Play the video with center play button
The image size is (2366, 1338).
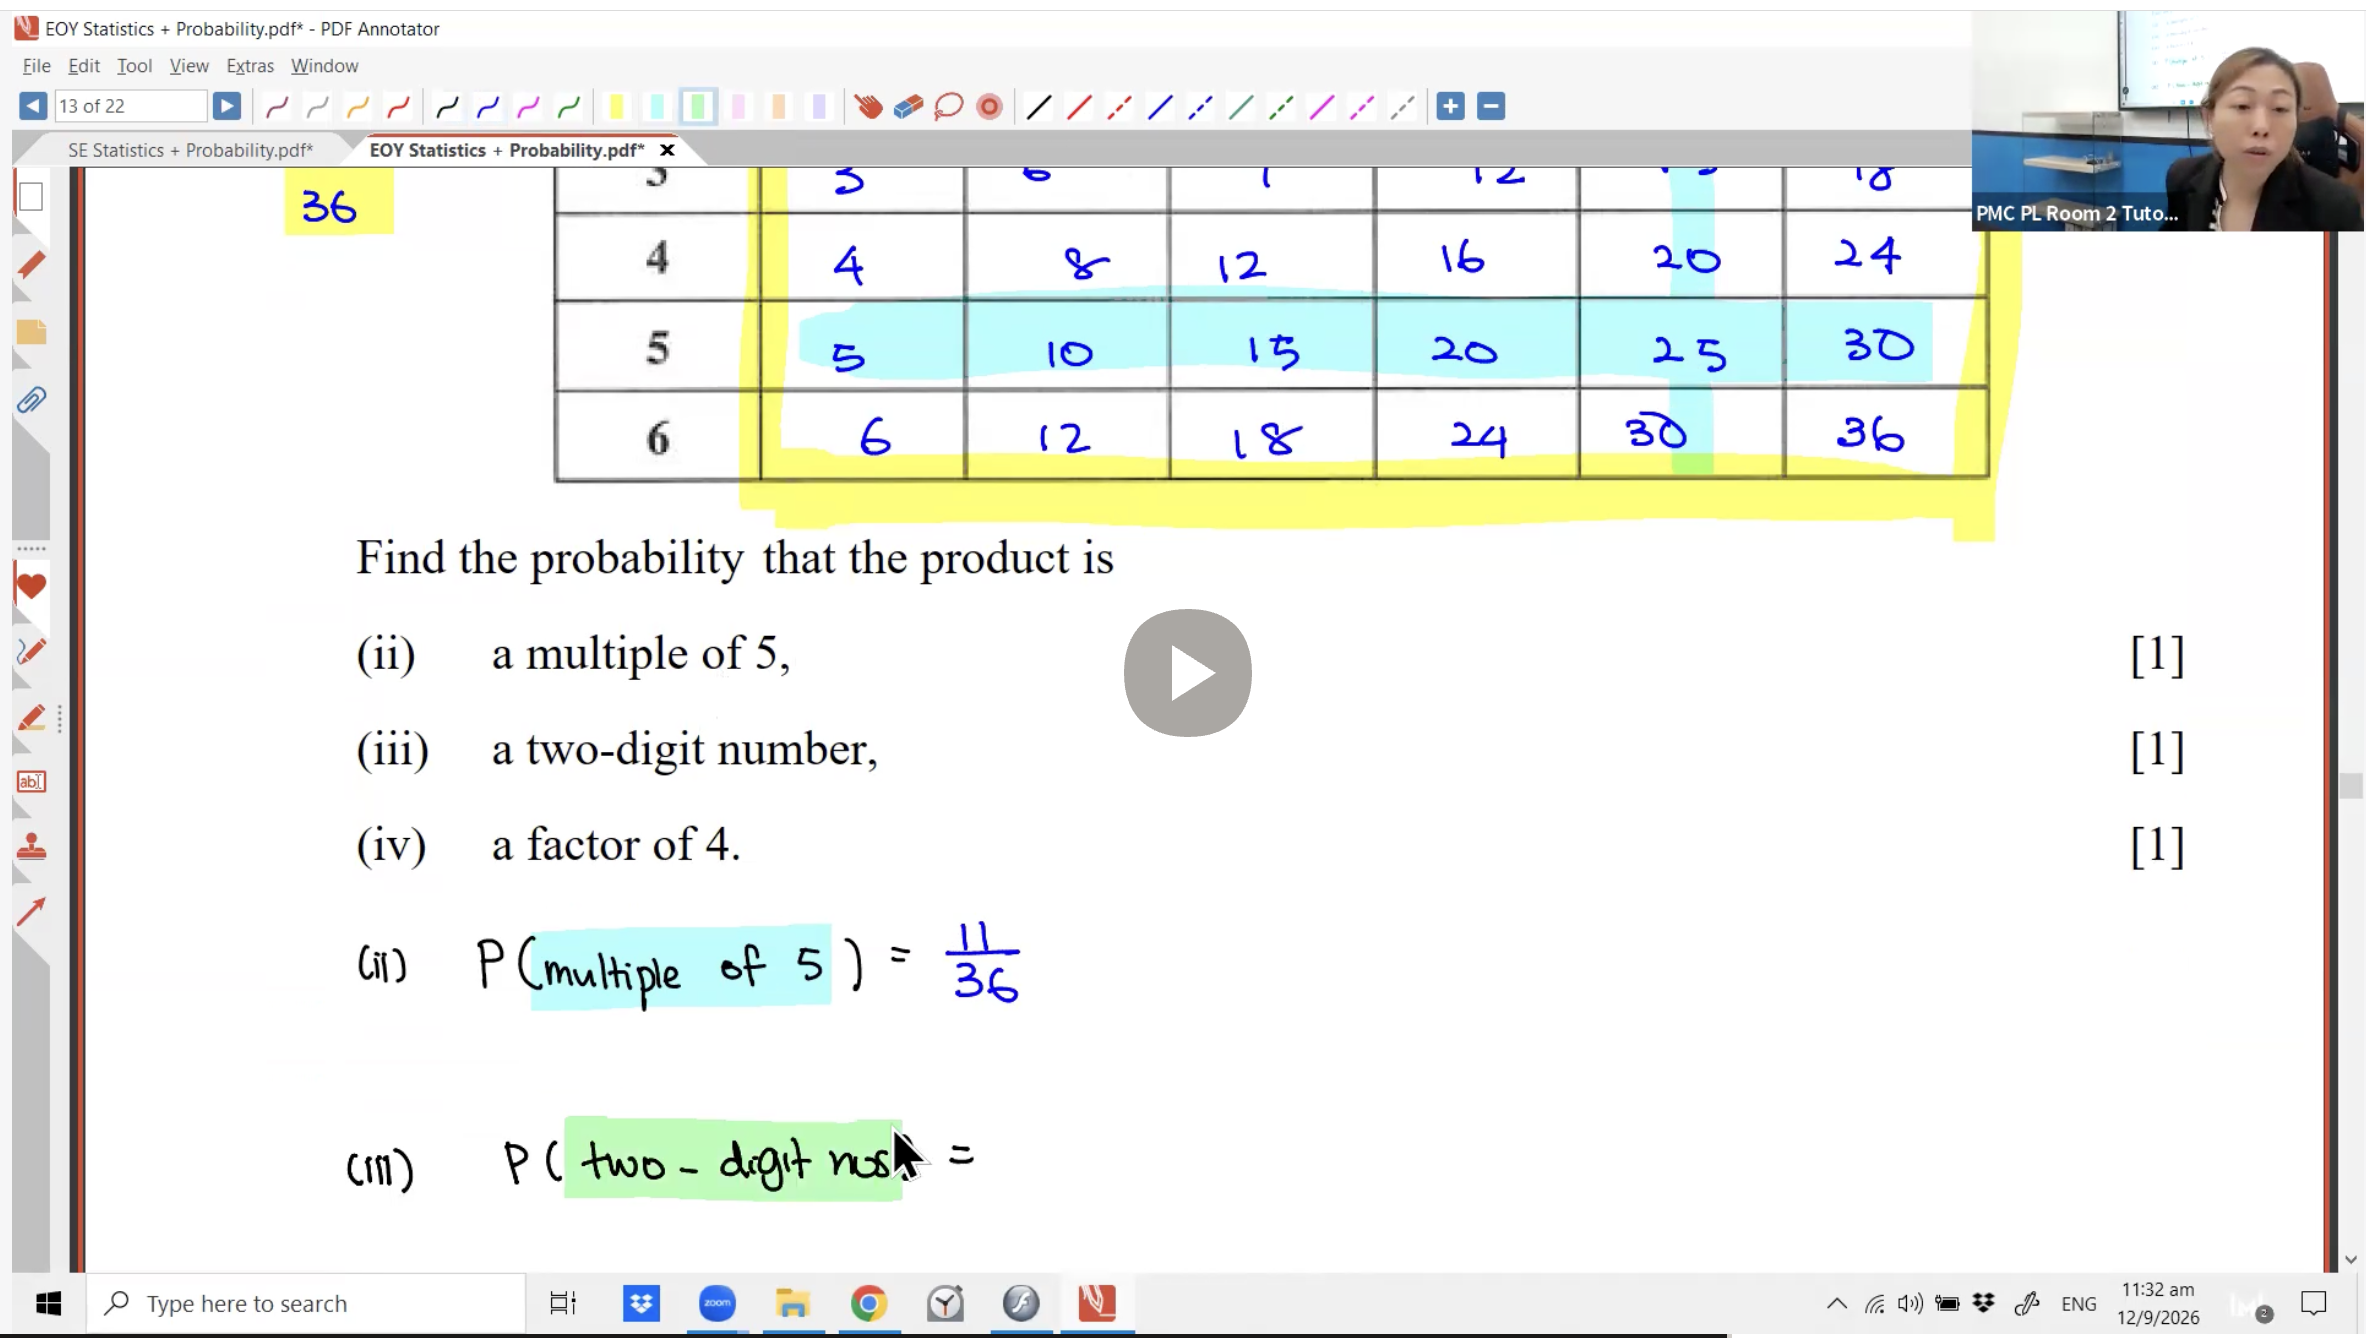pos(1187,673)
